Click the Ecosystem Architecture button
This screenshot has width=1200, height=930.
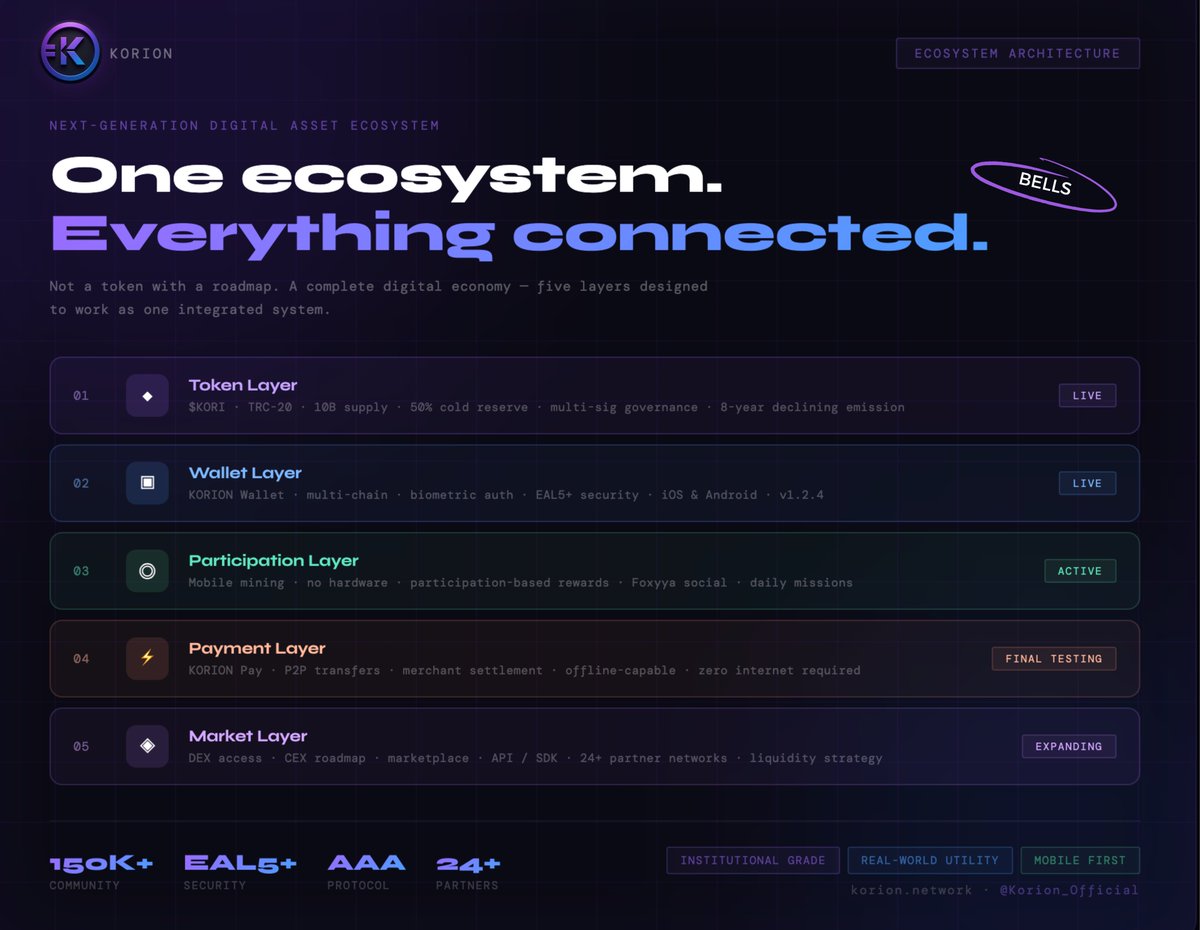point(1017,53)
